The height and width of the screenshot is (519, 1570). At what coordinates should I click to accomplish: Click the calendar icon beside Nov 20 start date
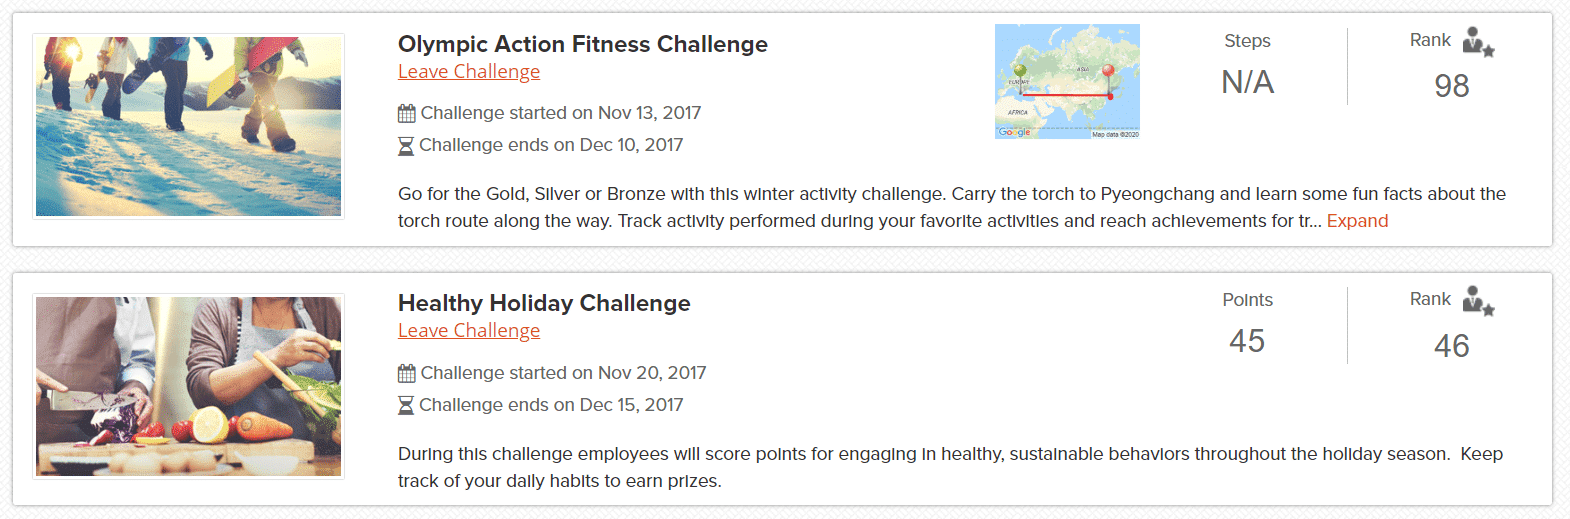click(x=406, y=374)
